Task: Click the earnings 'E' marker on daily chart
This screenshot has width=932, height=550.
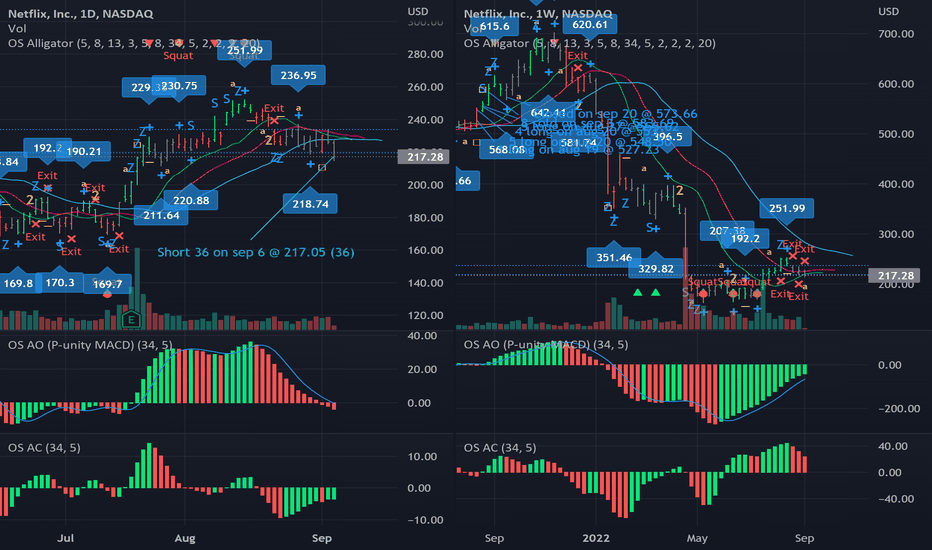Action: pos(131,320)
